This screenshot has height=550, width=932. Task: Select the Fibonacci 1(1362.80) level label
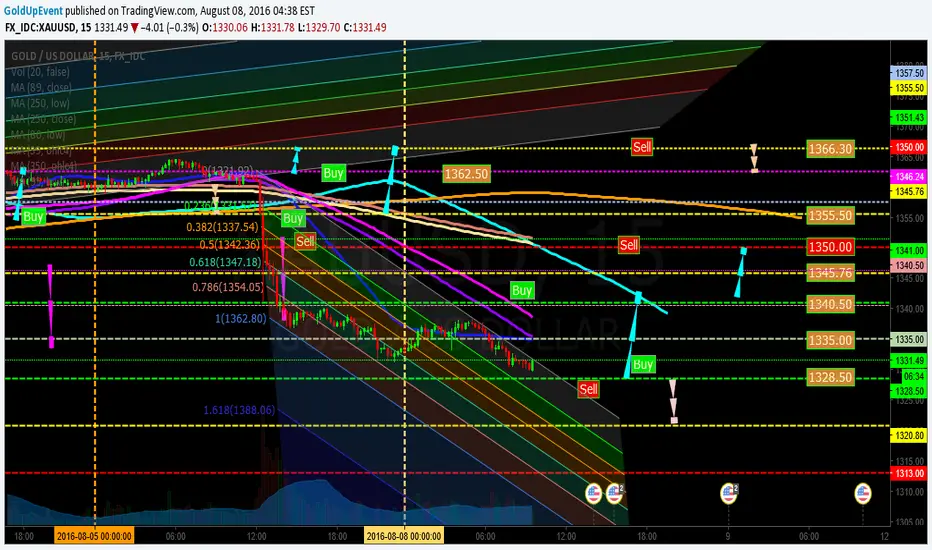tap(241, 319)
